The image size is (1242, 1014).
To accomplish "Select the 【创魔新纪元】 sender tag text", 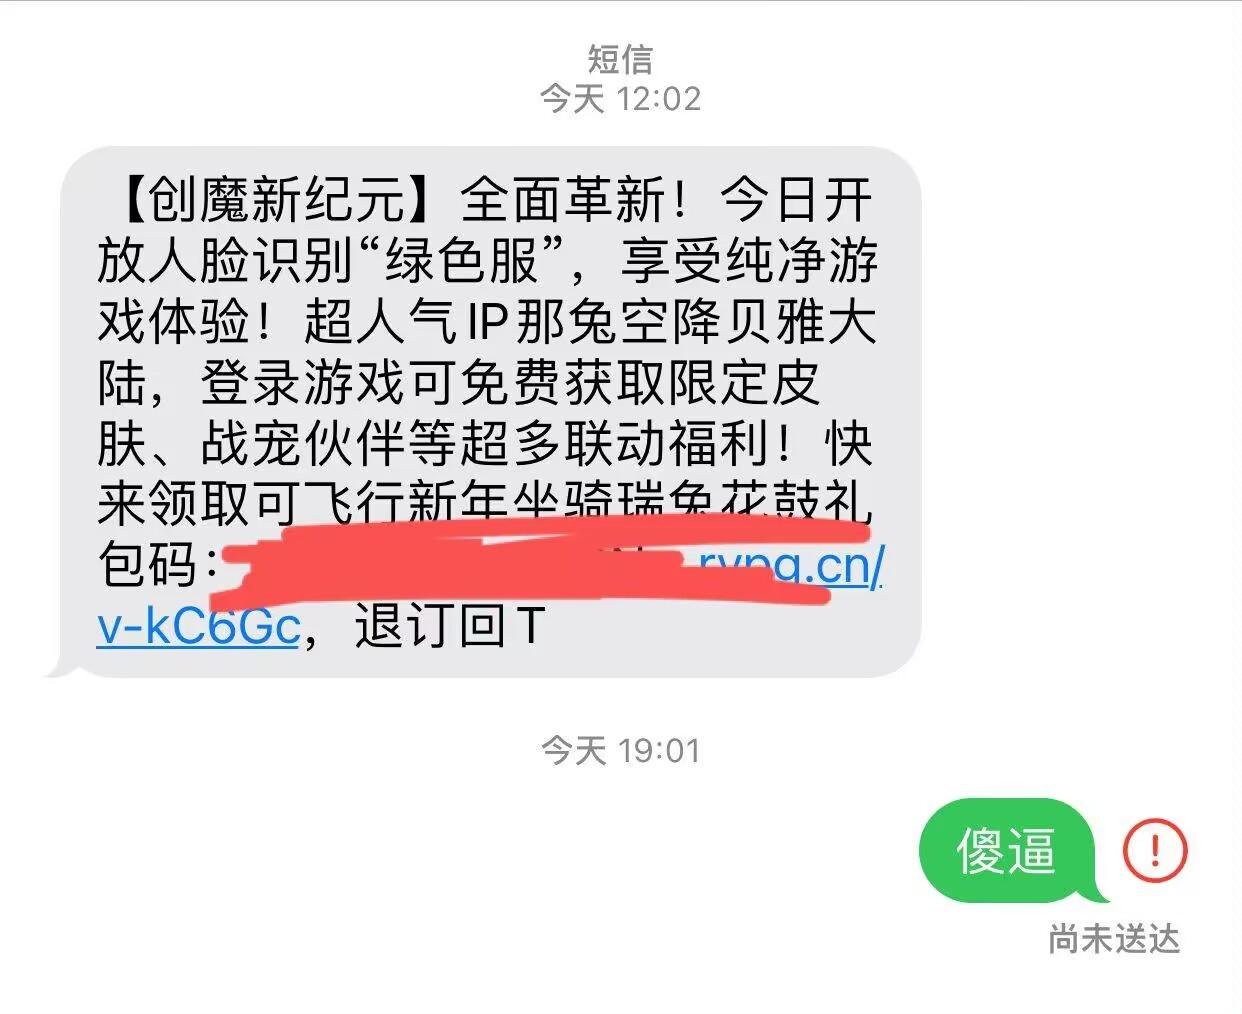I will (277, 201).
